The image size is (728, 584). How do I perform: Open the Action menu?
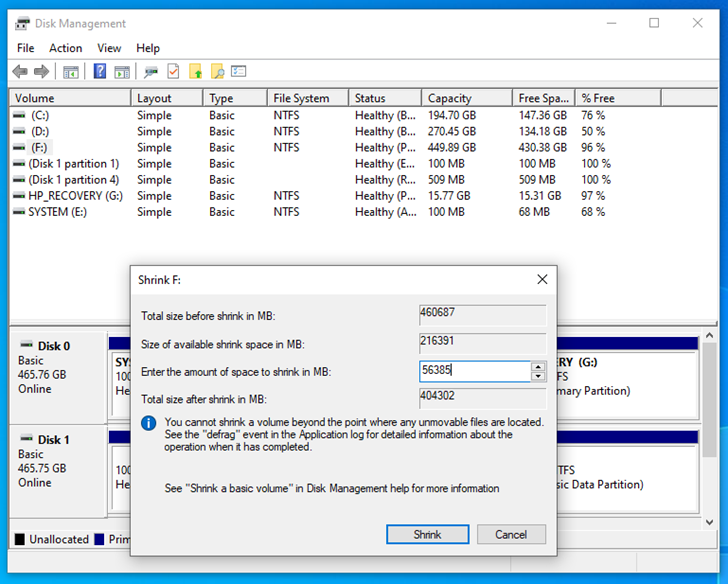point(66,48)
